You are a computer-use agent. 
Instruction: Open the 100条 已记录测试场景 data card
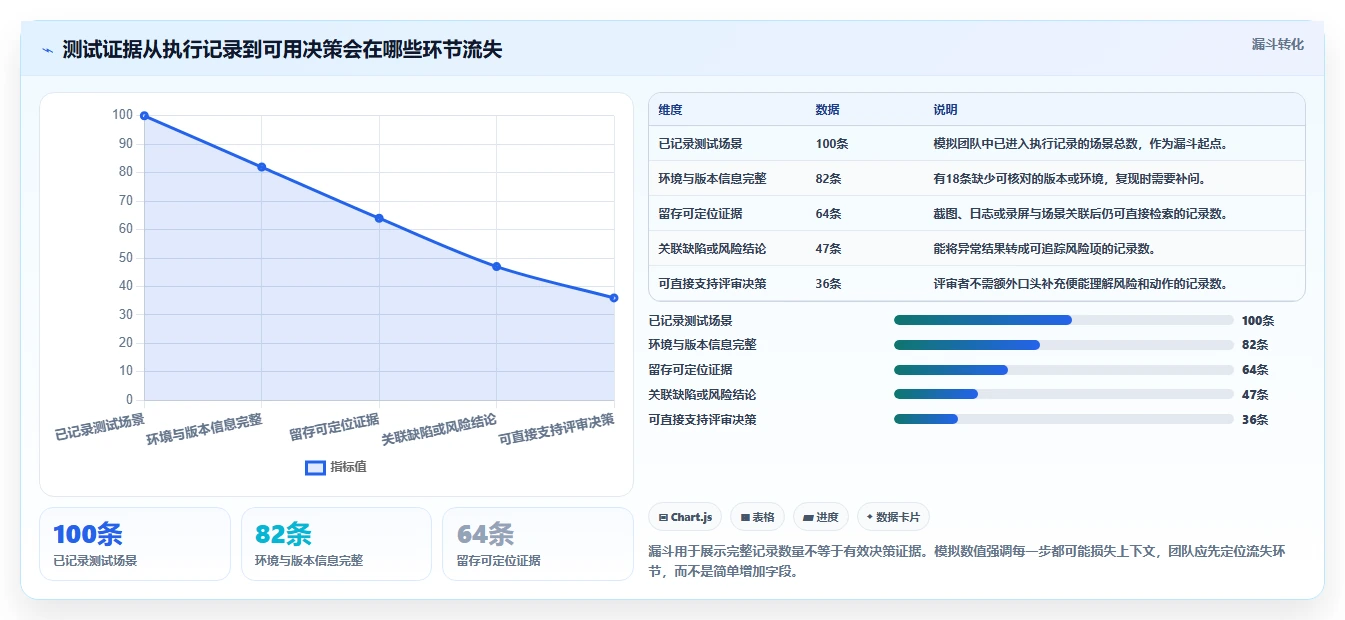point(135,544)
